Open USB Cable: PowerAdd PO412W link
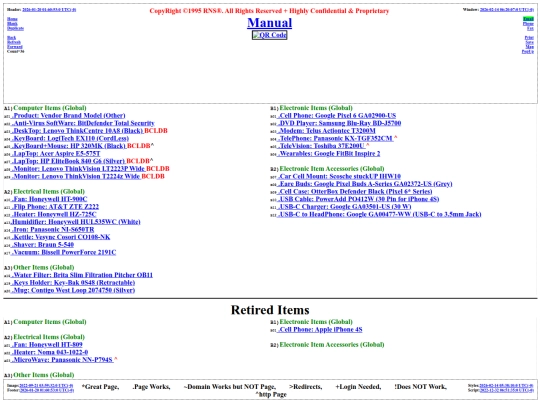Screen dimensions: 540x405 [x=358, y=199]
